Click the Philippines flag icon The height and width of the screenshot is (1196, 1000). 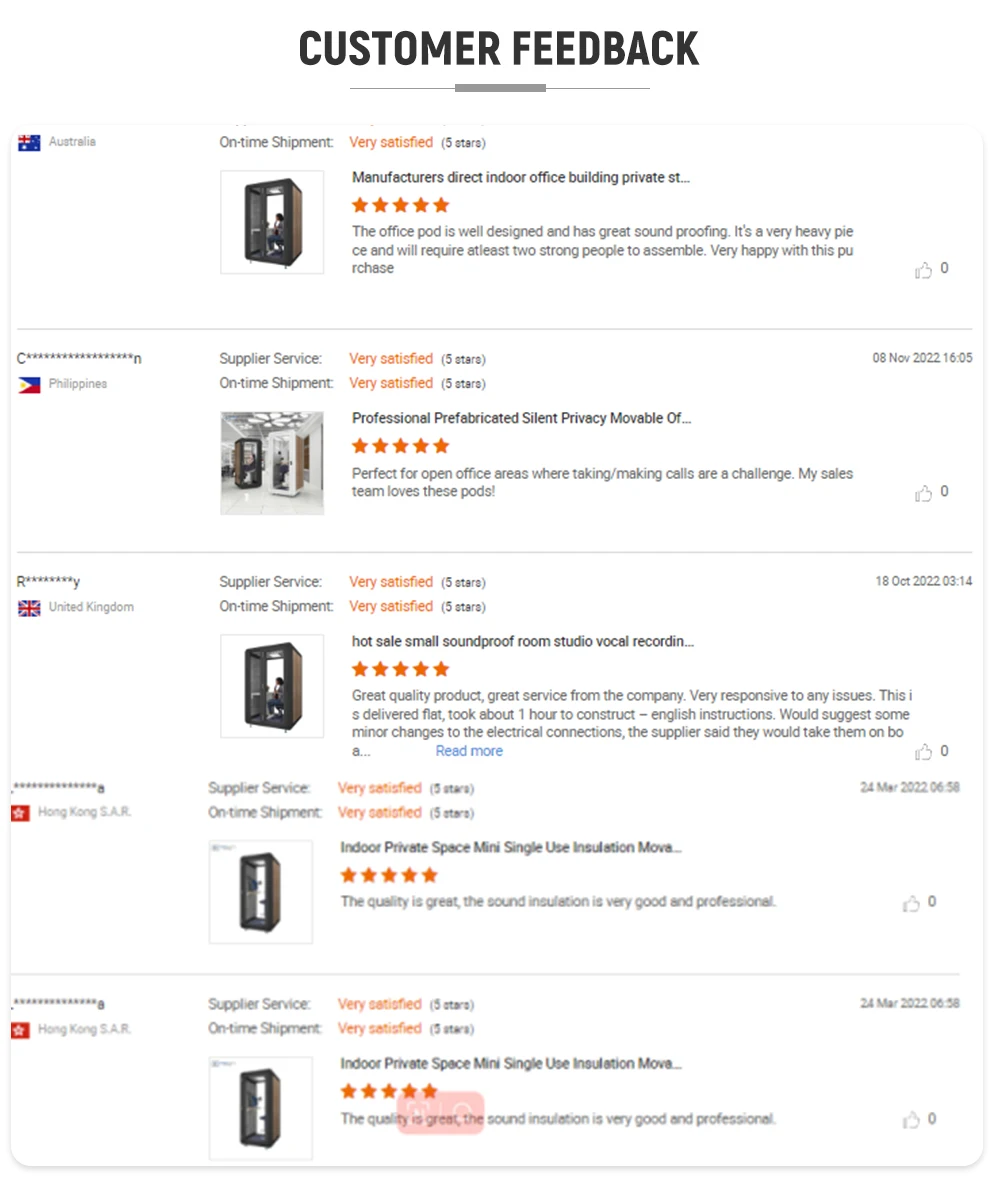[29, 385]
